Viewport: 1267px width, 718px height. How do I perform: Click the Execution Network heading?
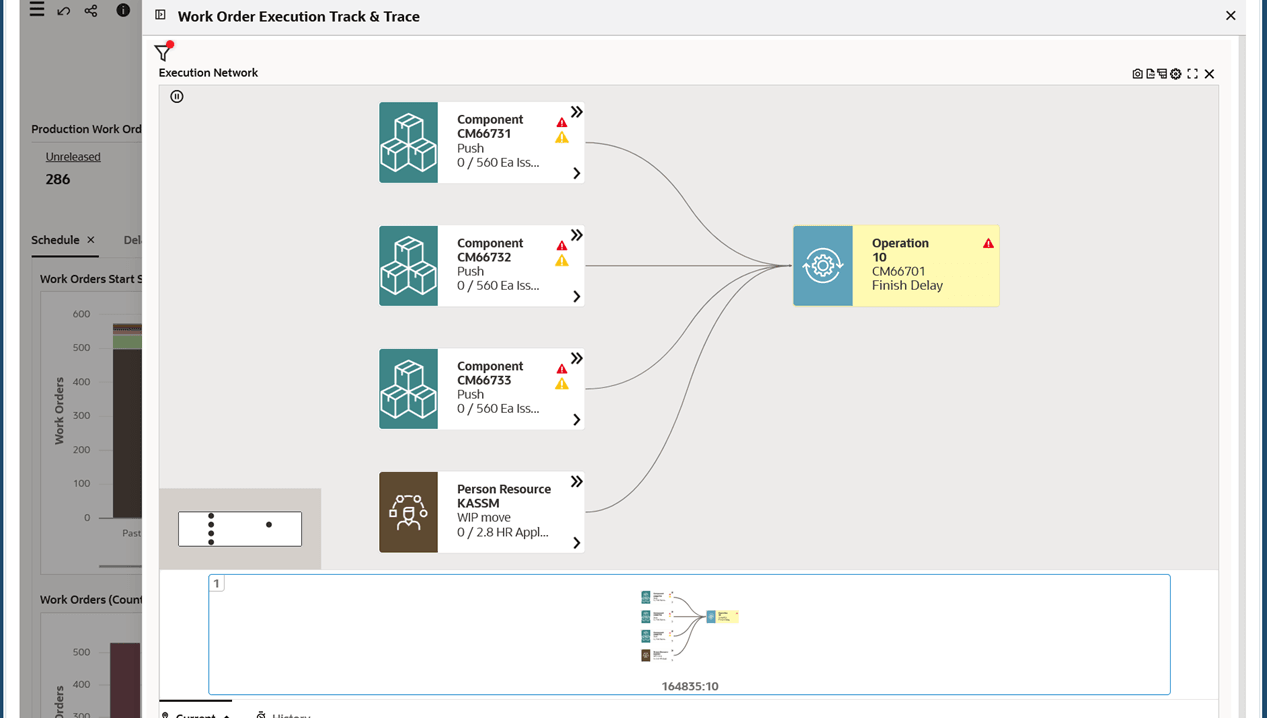(208, 73)
